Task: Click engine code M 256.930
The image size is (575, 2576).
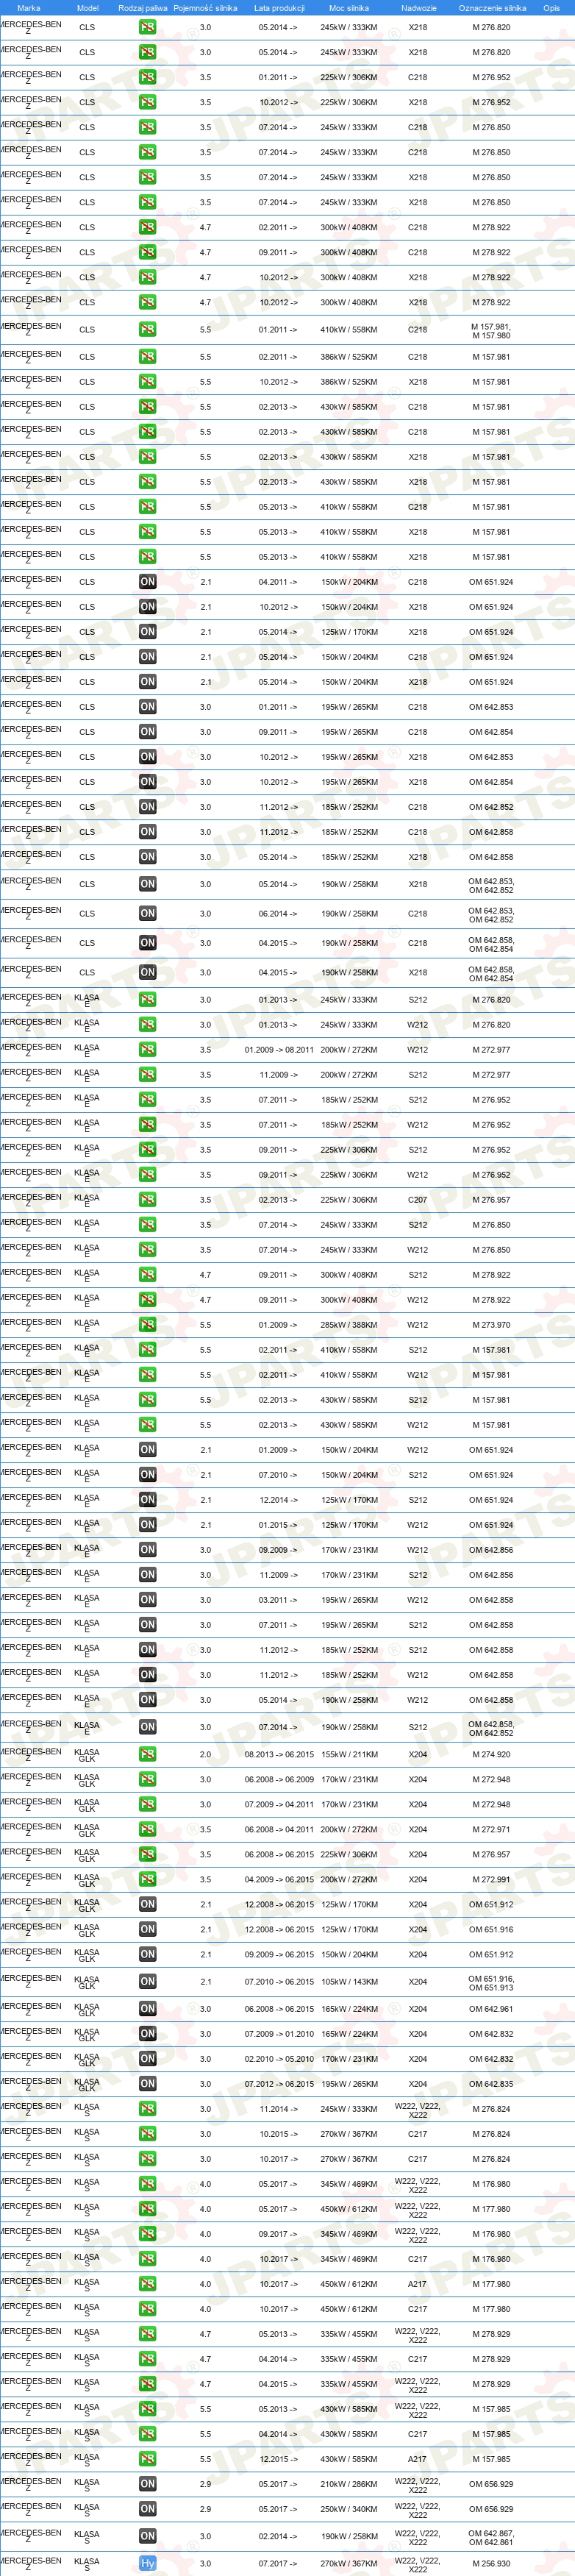Action: [491, 2563]
